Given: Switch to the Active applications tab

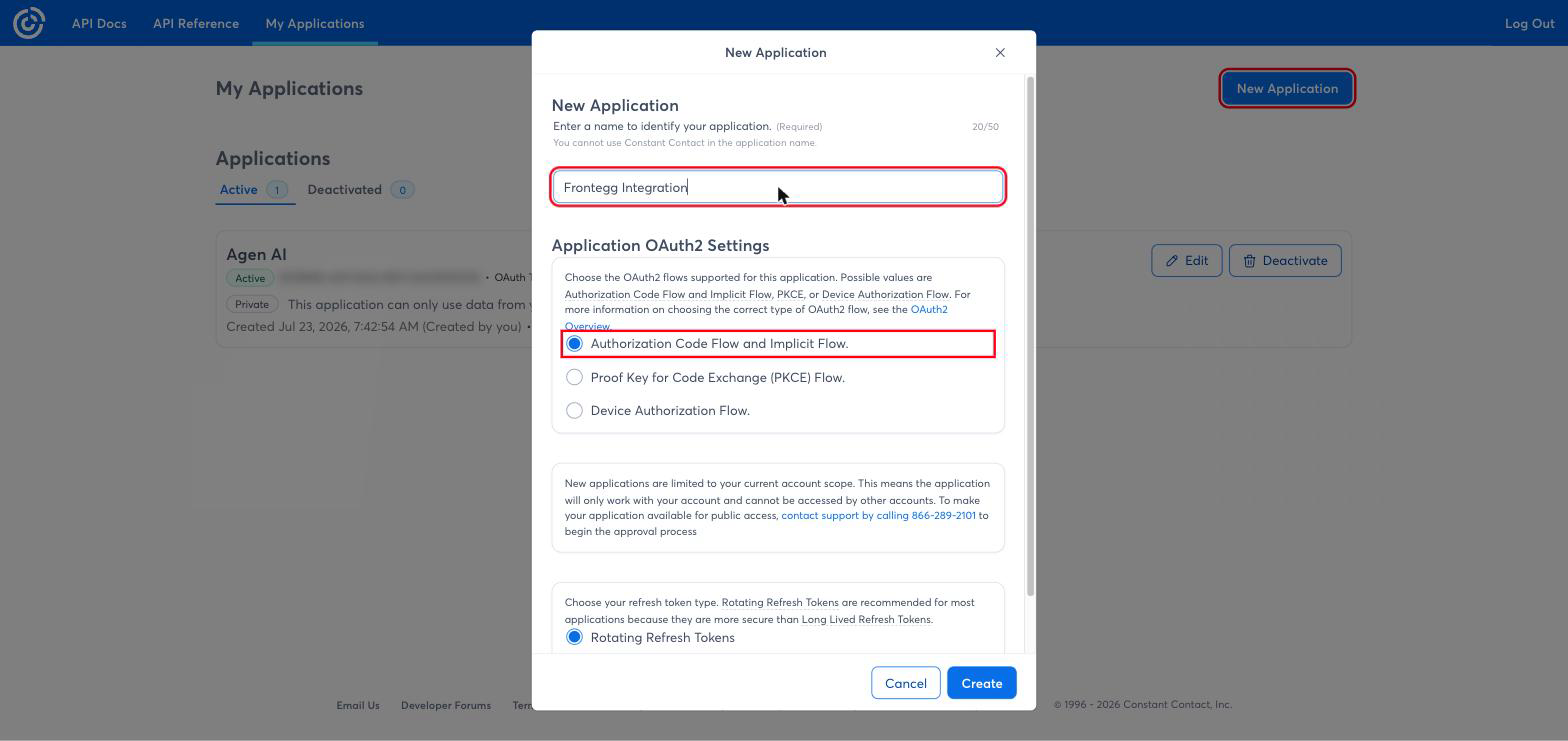Looking at the screenshot, I should [254, 190].
